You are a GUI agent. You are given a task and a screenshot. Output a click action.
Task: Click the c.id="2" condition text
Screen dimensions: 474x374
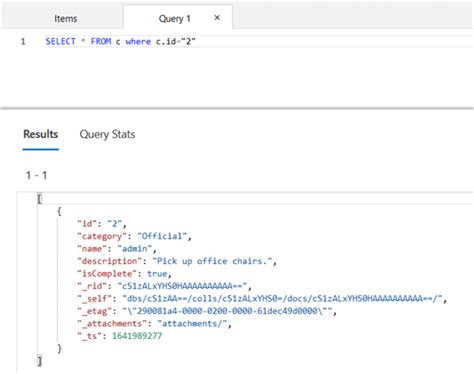(x=176, y=41)
